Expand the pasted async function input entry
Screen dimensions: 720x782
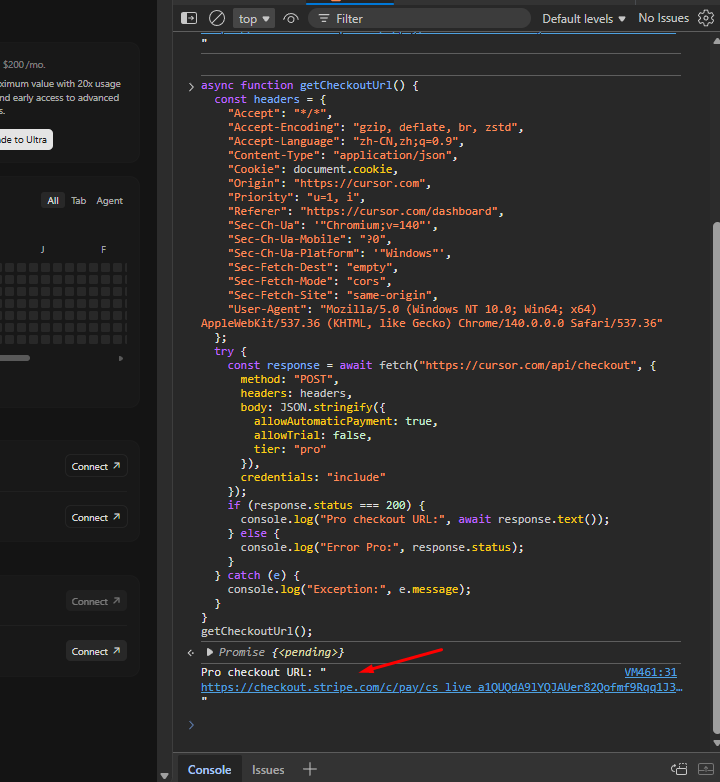pos(191,87)
